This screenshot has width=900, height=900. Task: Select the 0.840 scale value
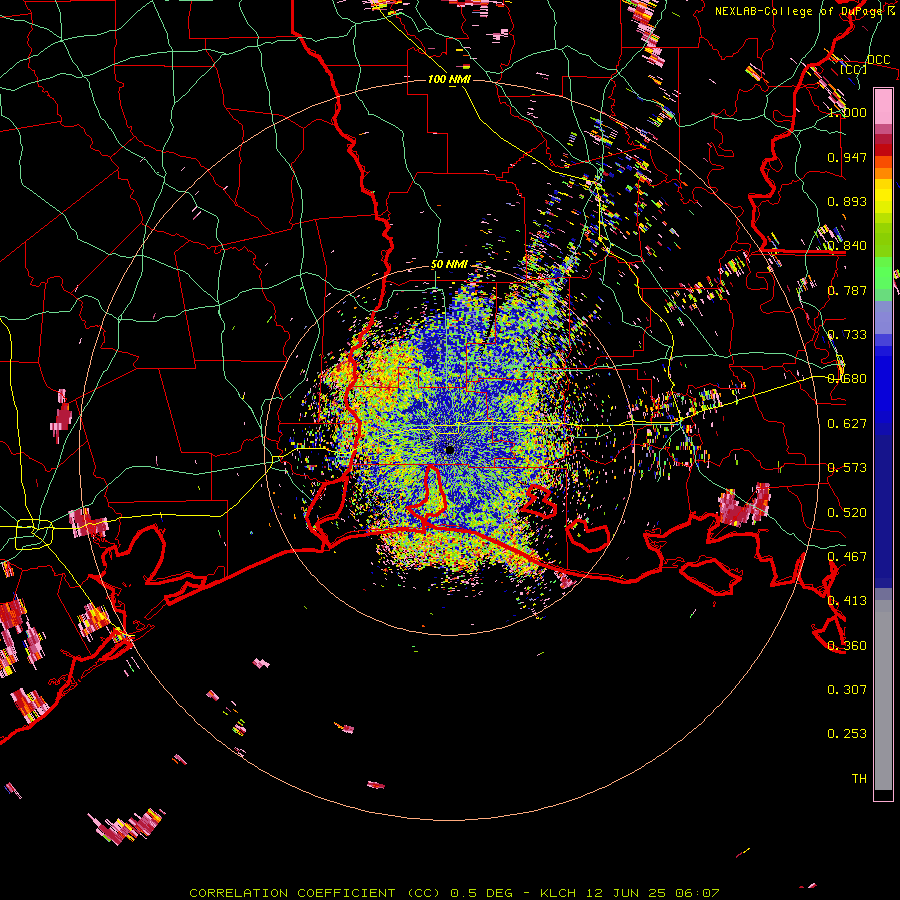coord(847,246)
